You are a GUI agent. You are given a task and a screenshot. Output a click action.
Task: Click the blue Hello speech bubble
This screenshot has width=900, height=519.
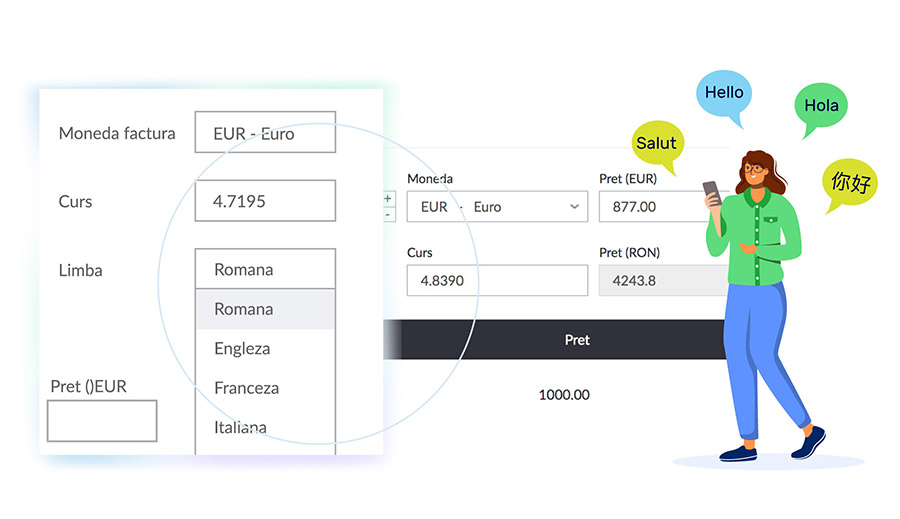724,95
